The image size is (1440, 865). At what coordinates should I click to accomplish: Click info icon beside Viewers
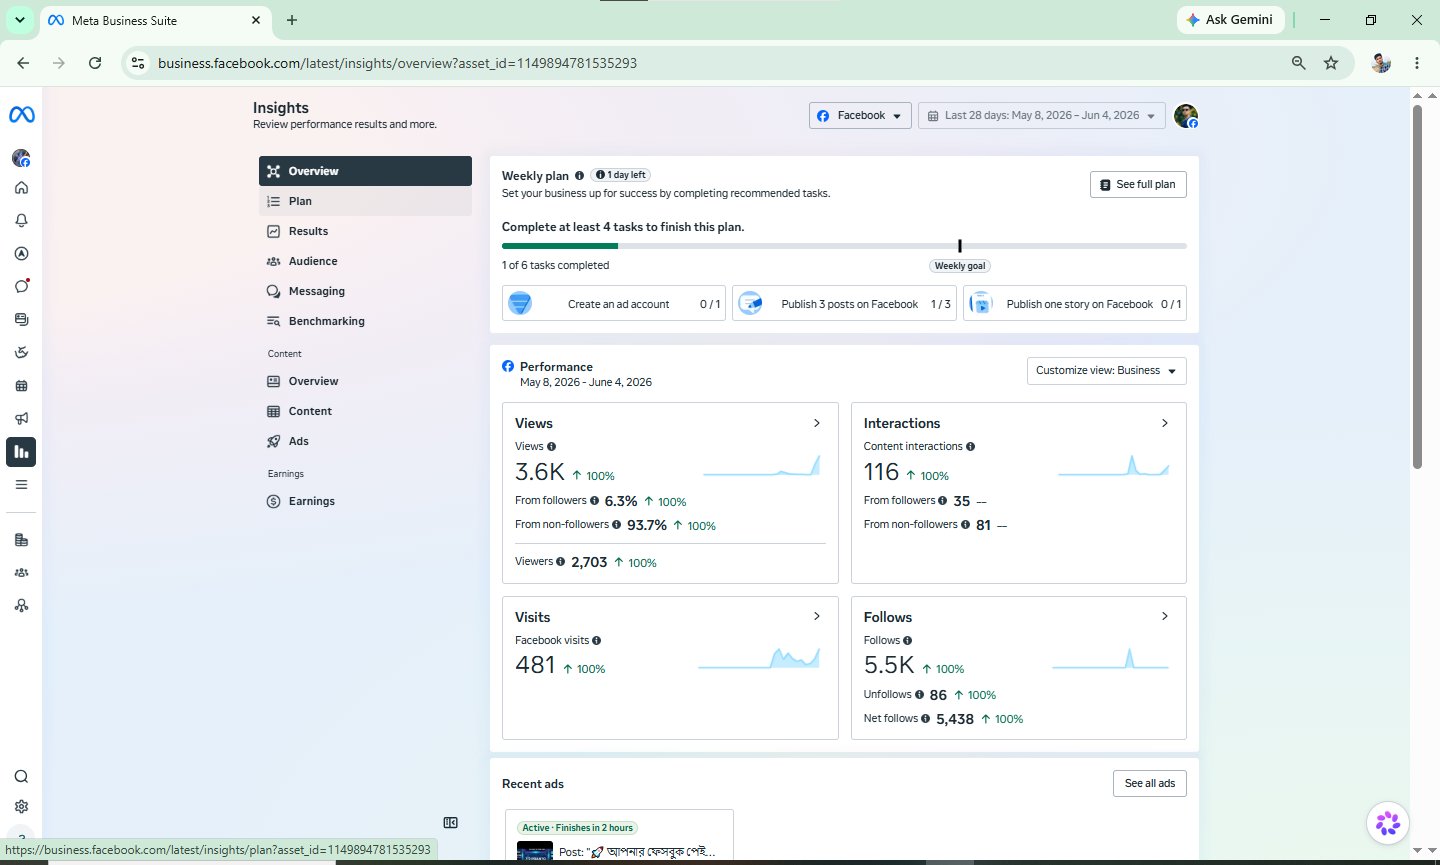[x=560, y=561]
